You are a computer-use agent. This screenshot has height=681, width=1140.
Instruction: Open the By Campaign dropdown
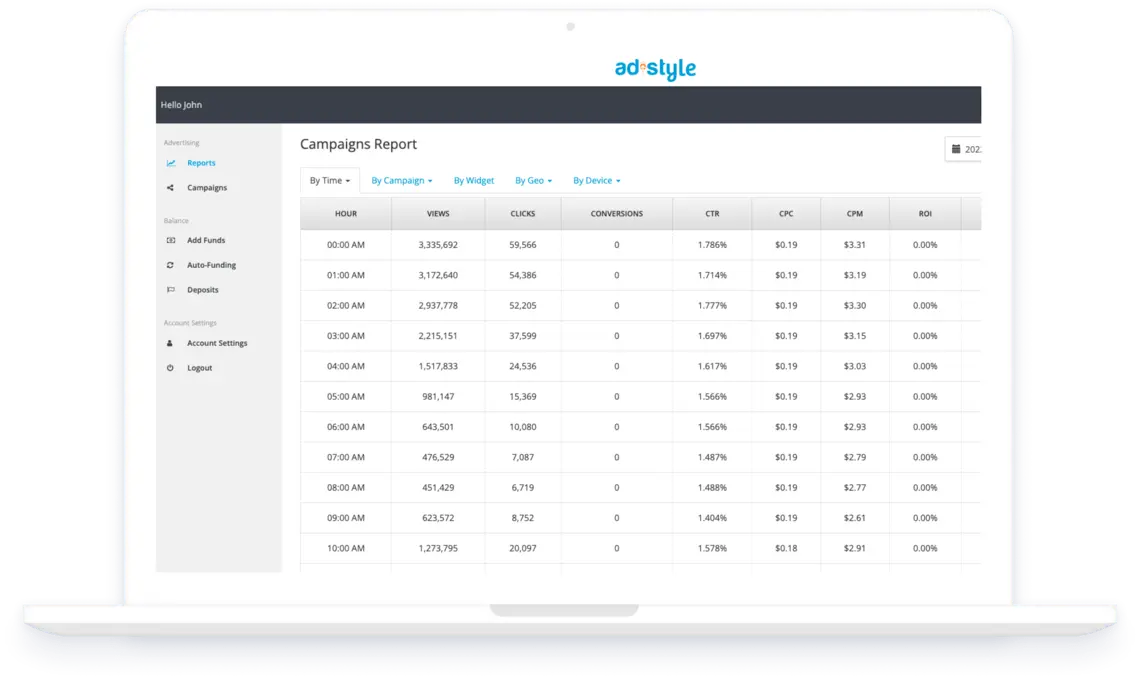coord(401,181)
